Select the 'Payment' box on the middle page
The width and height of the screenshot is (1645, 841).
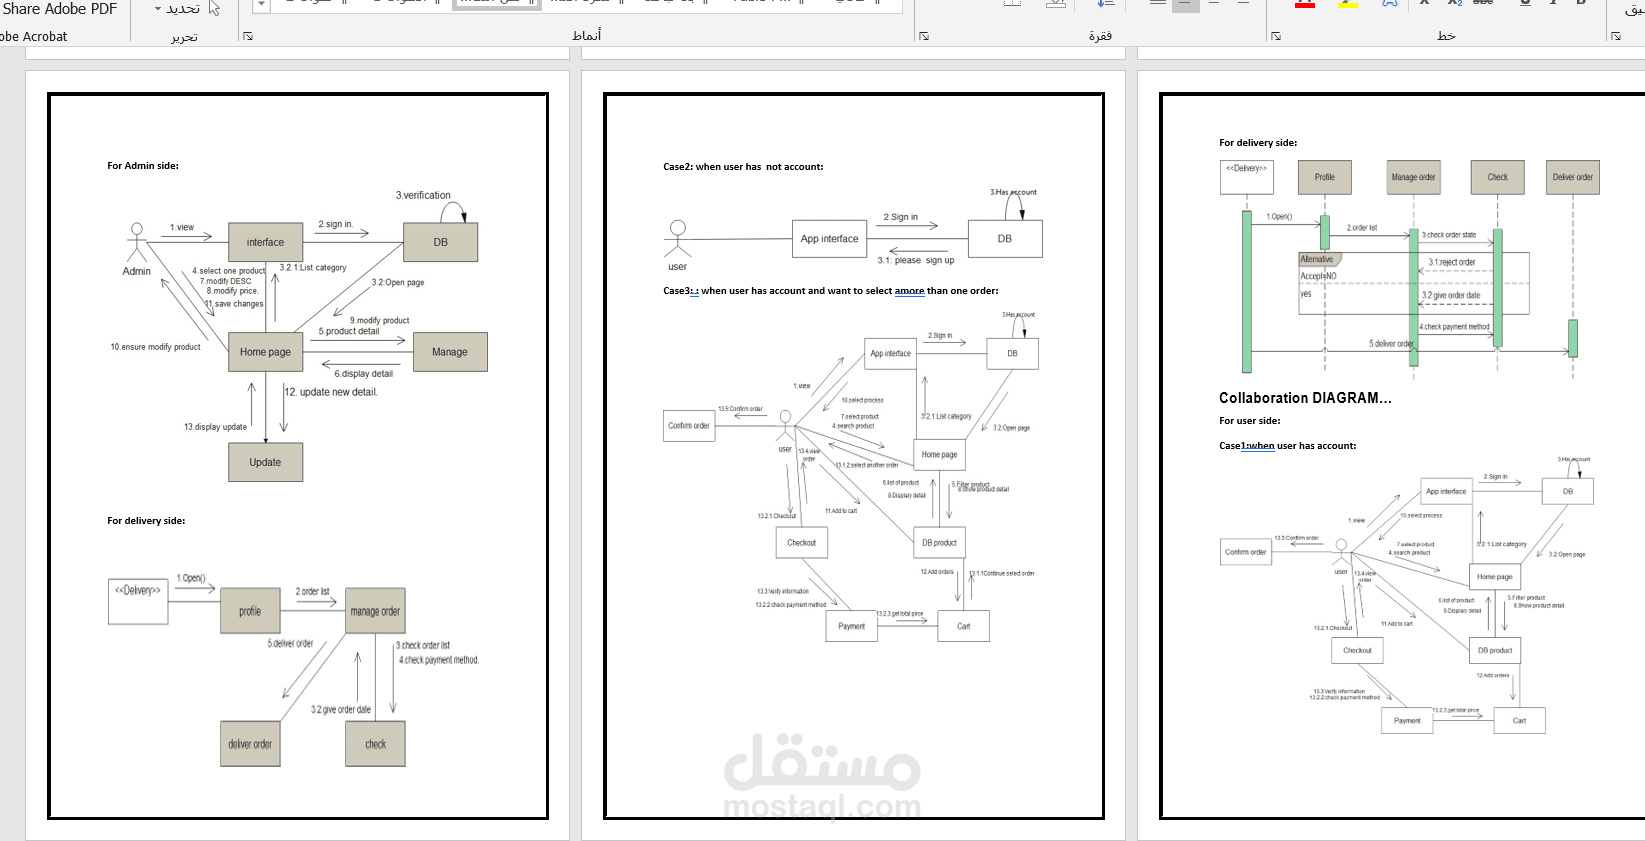pos(851,626)
